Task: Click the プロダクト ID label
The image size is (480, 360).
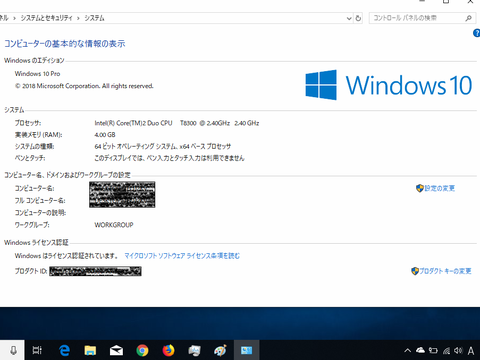Action: pyautogui.click(x=31, y=271)
